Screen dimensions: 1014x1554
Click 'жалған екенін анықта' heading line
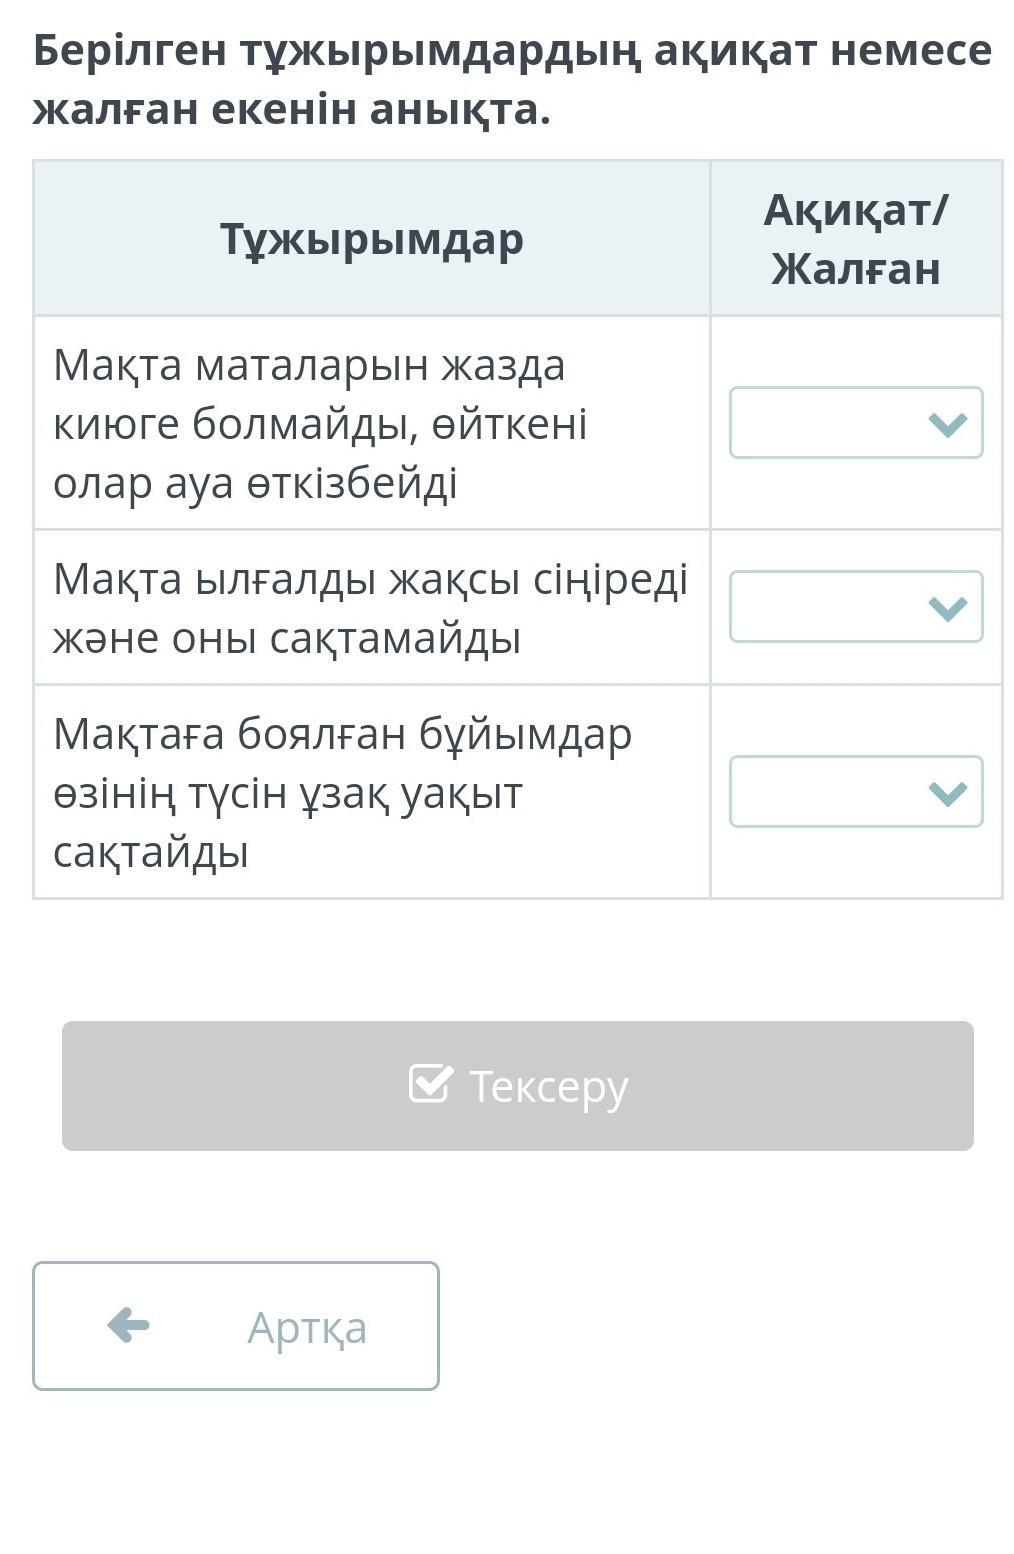(292, 110)
